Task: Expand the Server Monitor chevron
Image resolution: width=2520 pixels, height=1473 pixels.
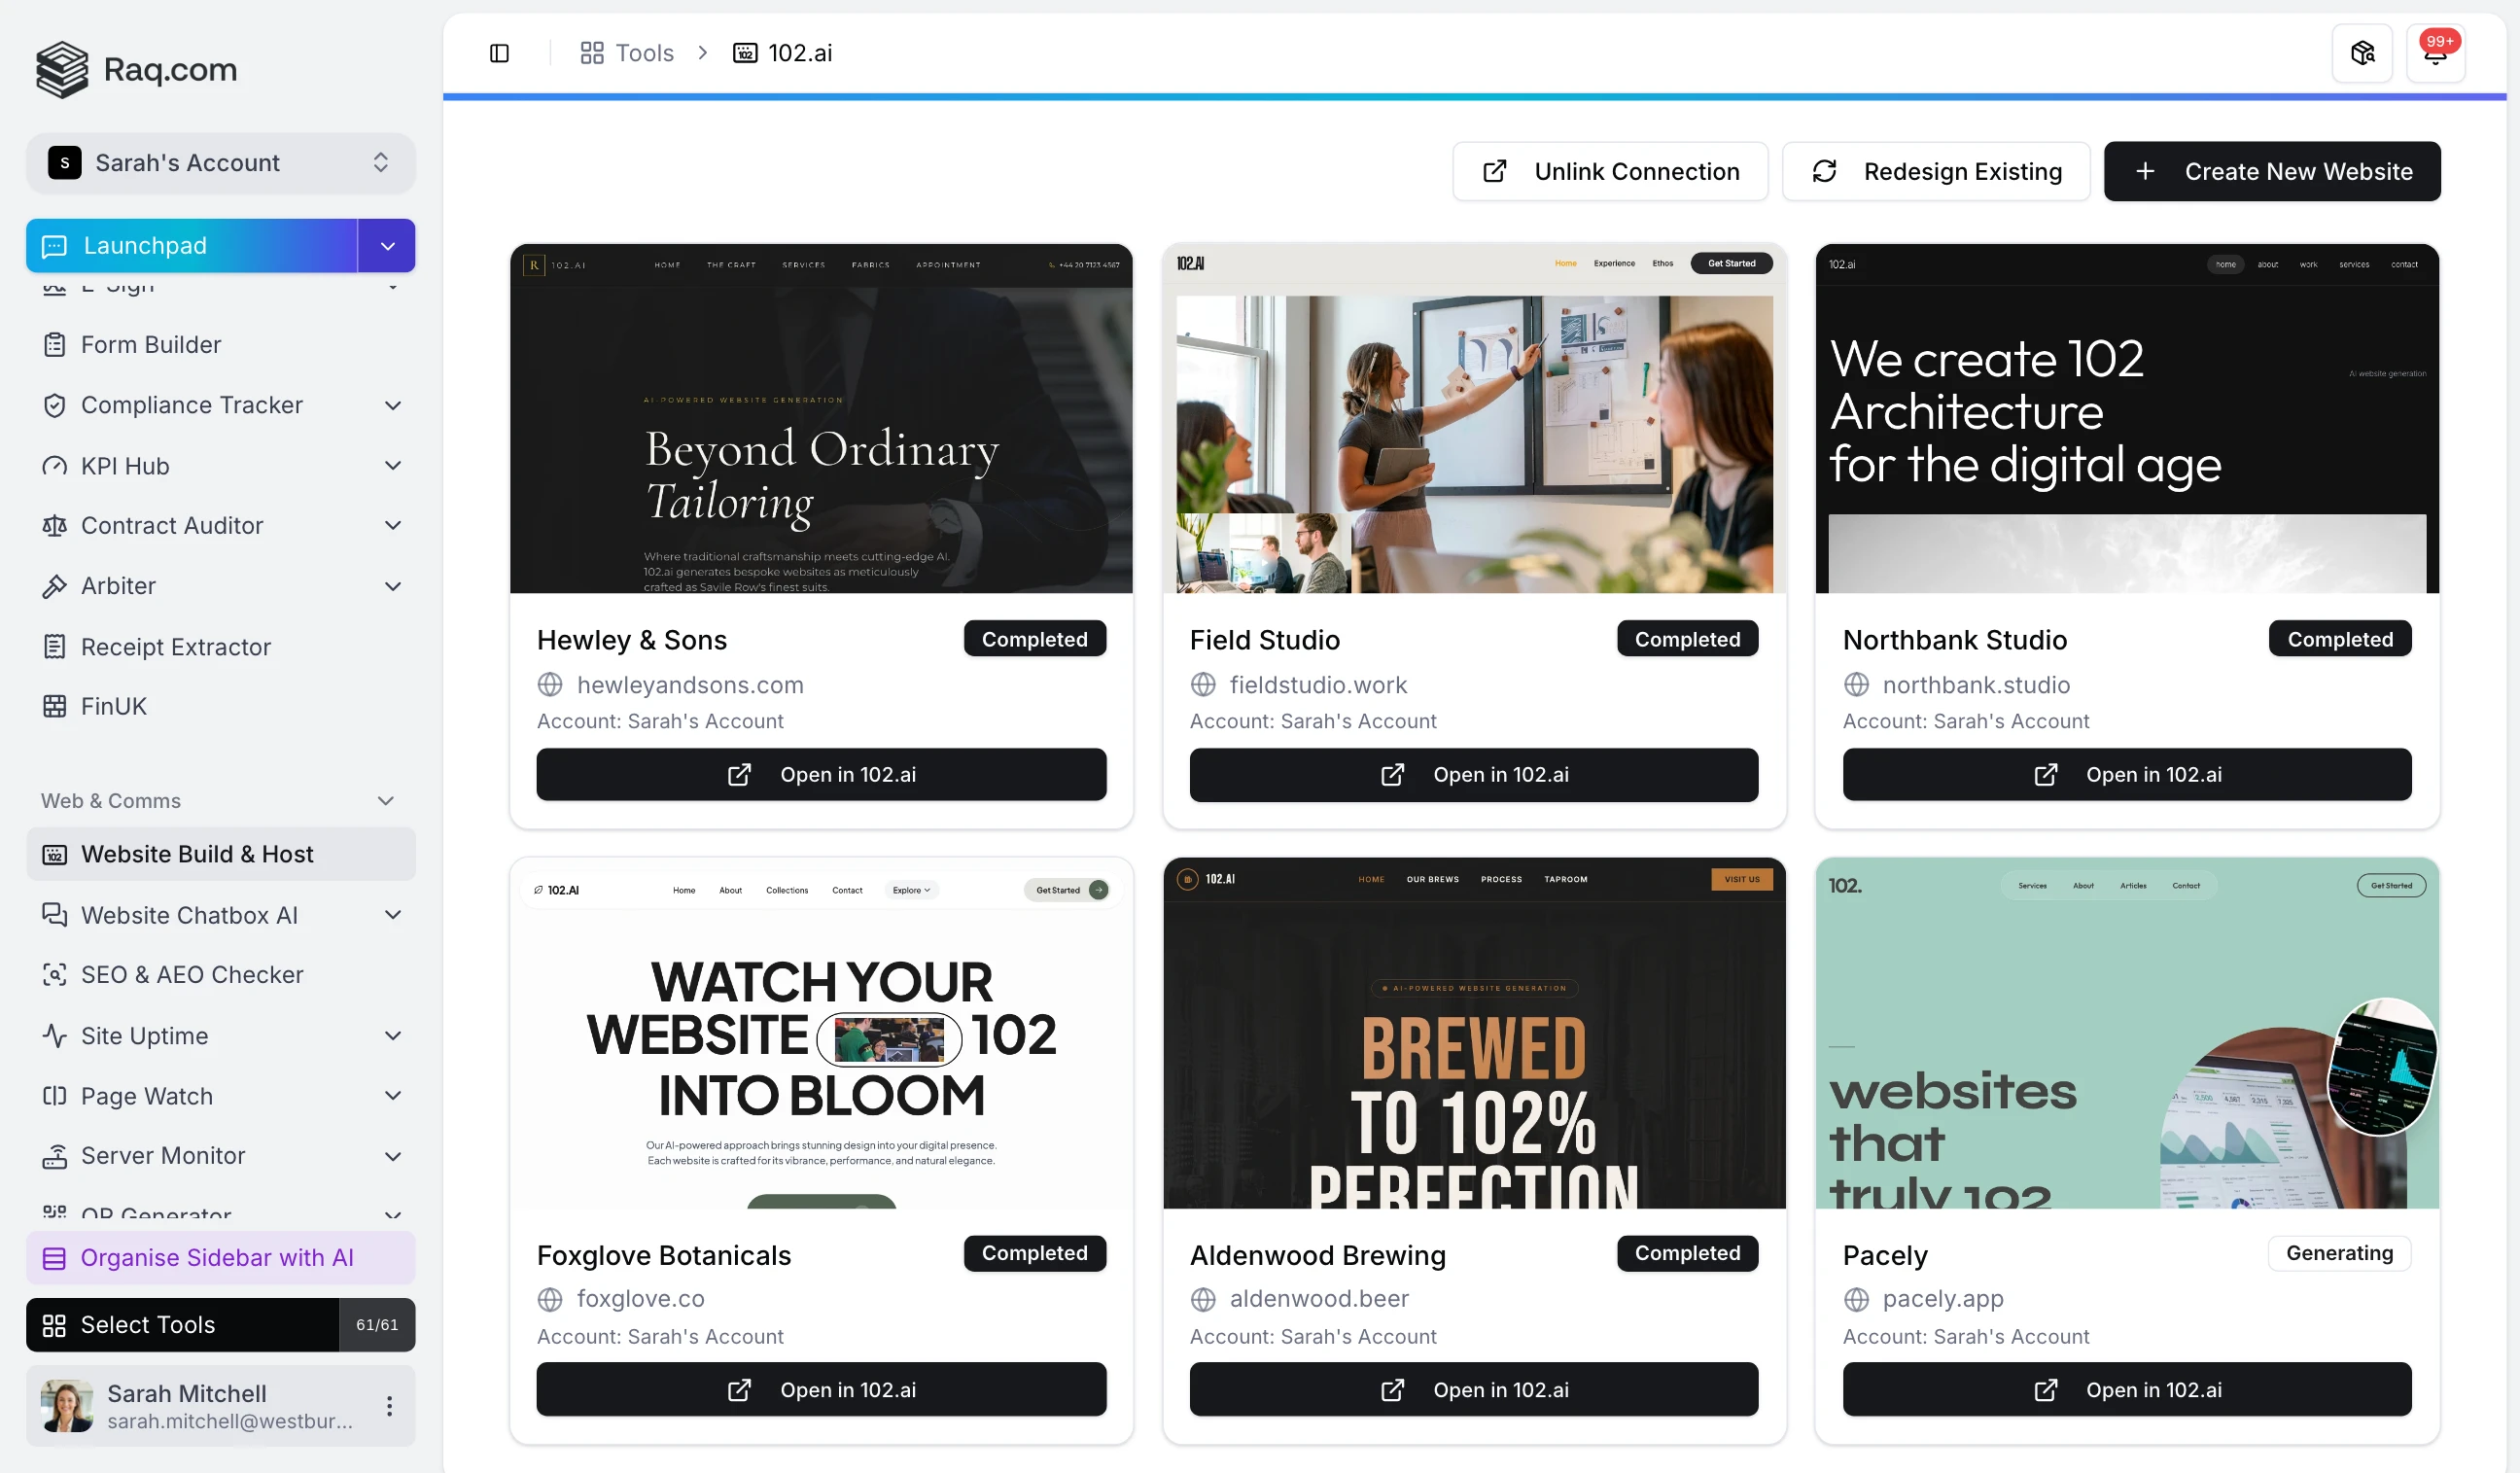Action: [393, 1156]
